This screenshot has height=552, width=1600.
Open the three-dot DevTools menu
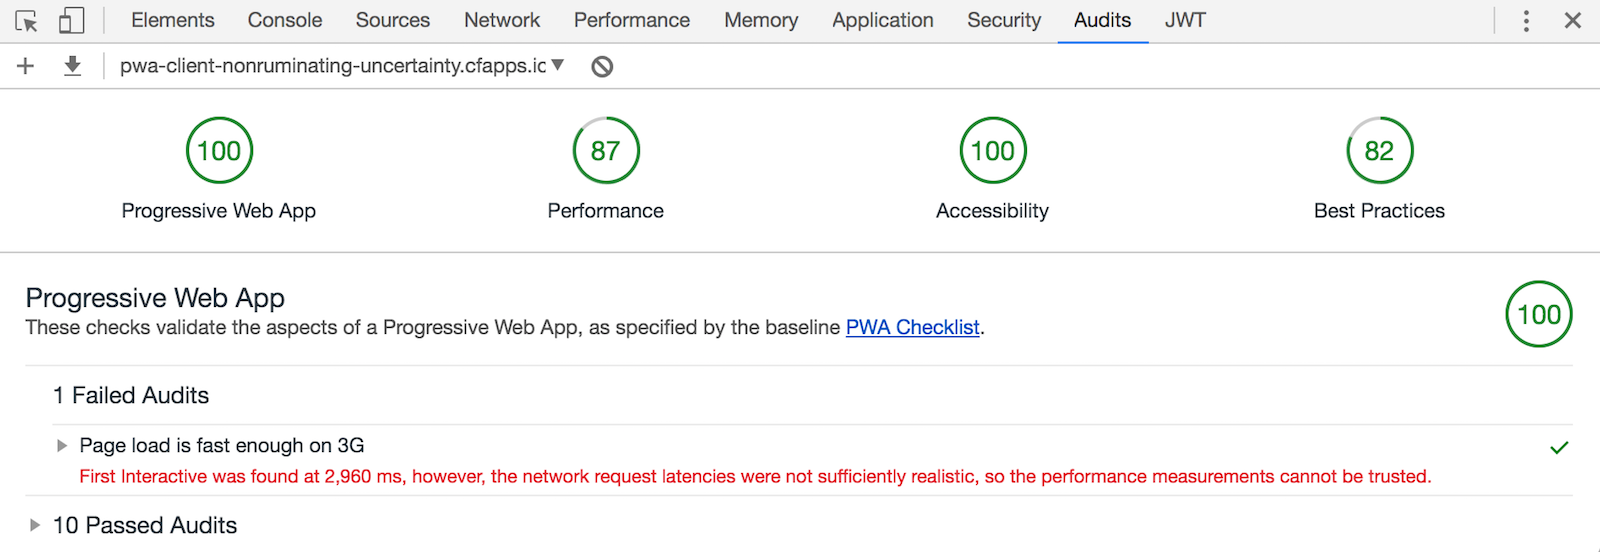[1526, 21]
